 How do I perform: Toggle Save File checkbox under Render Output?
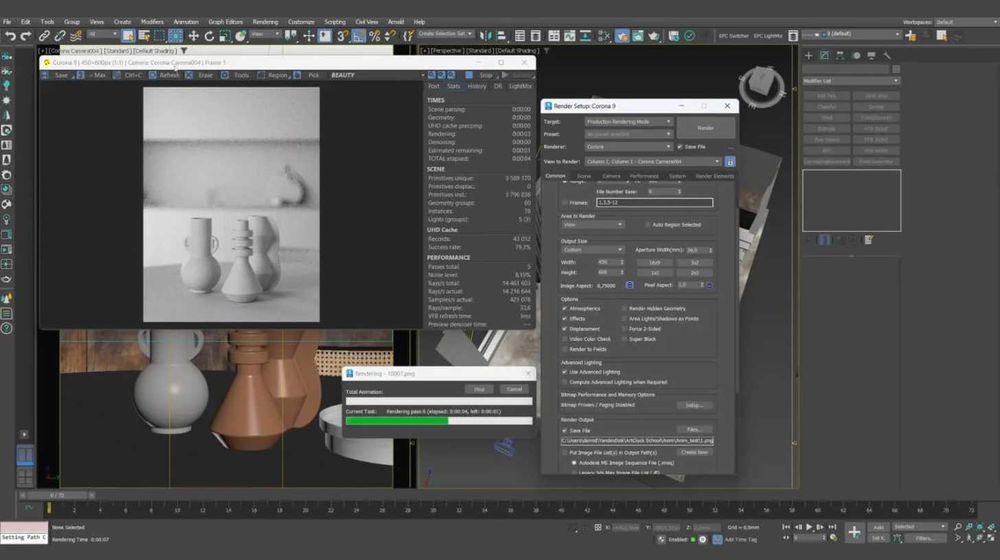click(564, 431)
